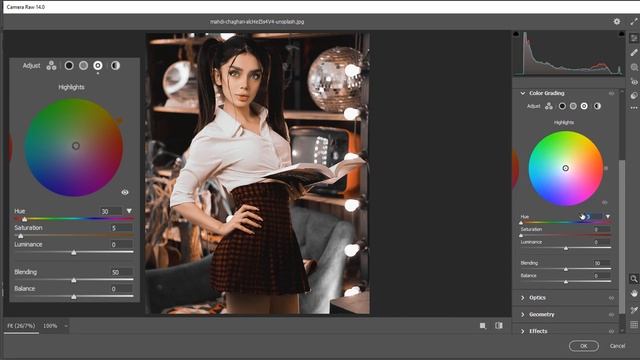Click Saturation value field in right panel
640x360 pixels.
[x=601, y=229]
